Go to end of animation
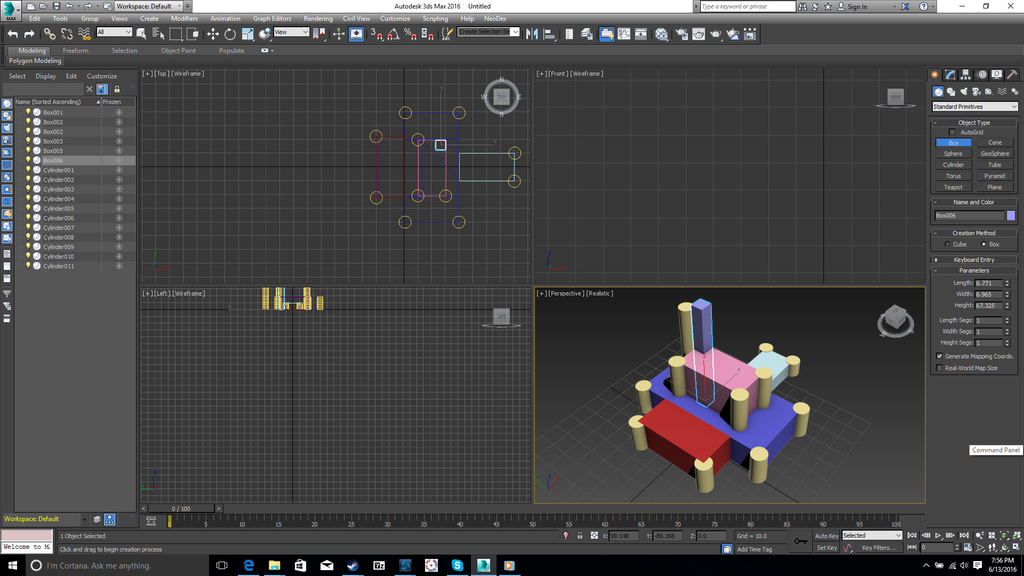Screen dimensions: 1024x576 point(964,536)
